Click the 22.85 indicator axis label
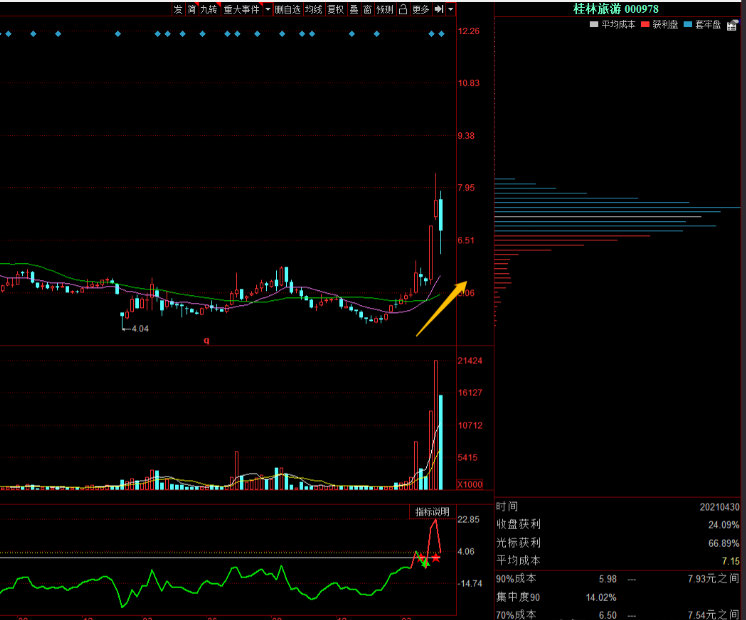The width and height of the screenshot is (746, 620). click(x=469, y=520)
